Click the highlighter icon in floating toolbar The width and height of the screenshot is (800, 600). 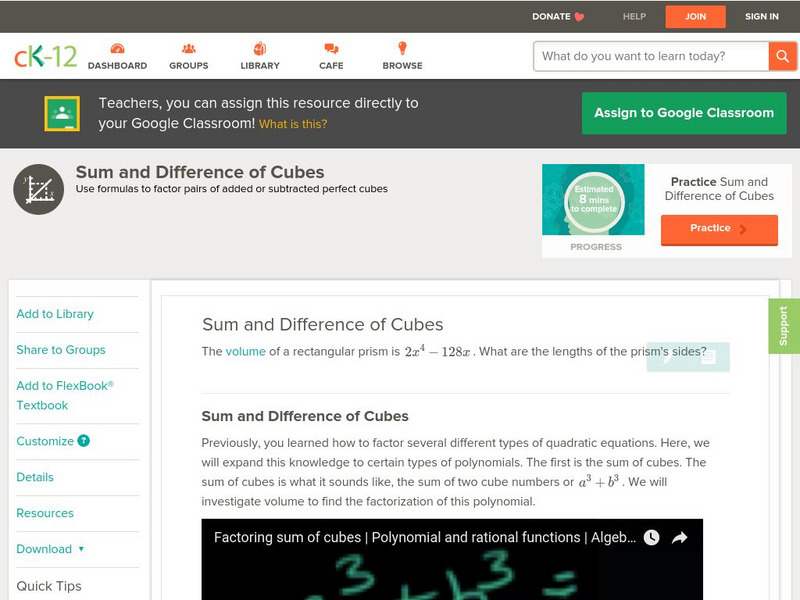[667, 358]
